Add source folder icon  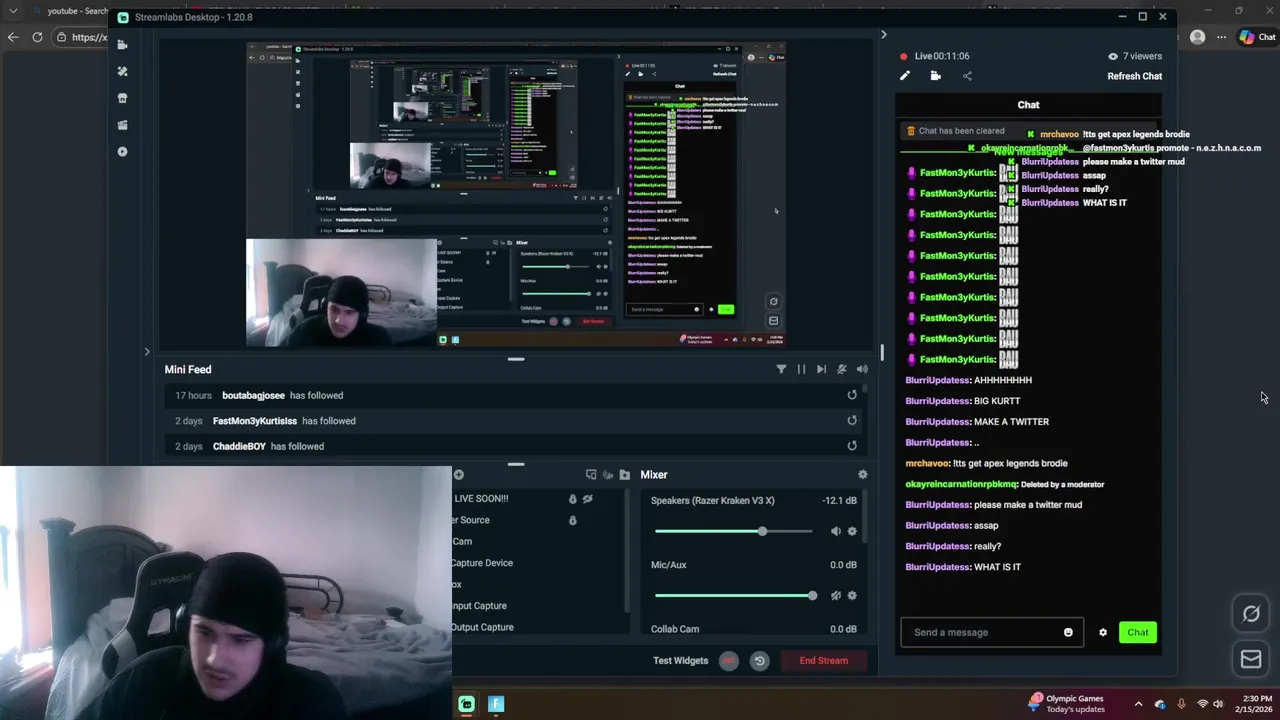pos(625,475)
